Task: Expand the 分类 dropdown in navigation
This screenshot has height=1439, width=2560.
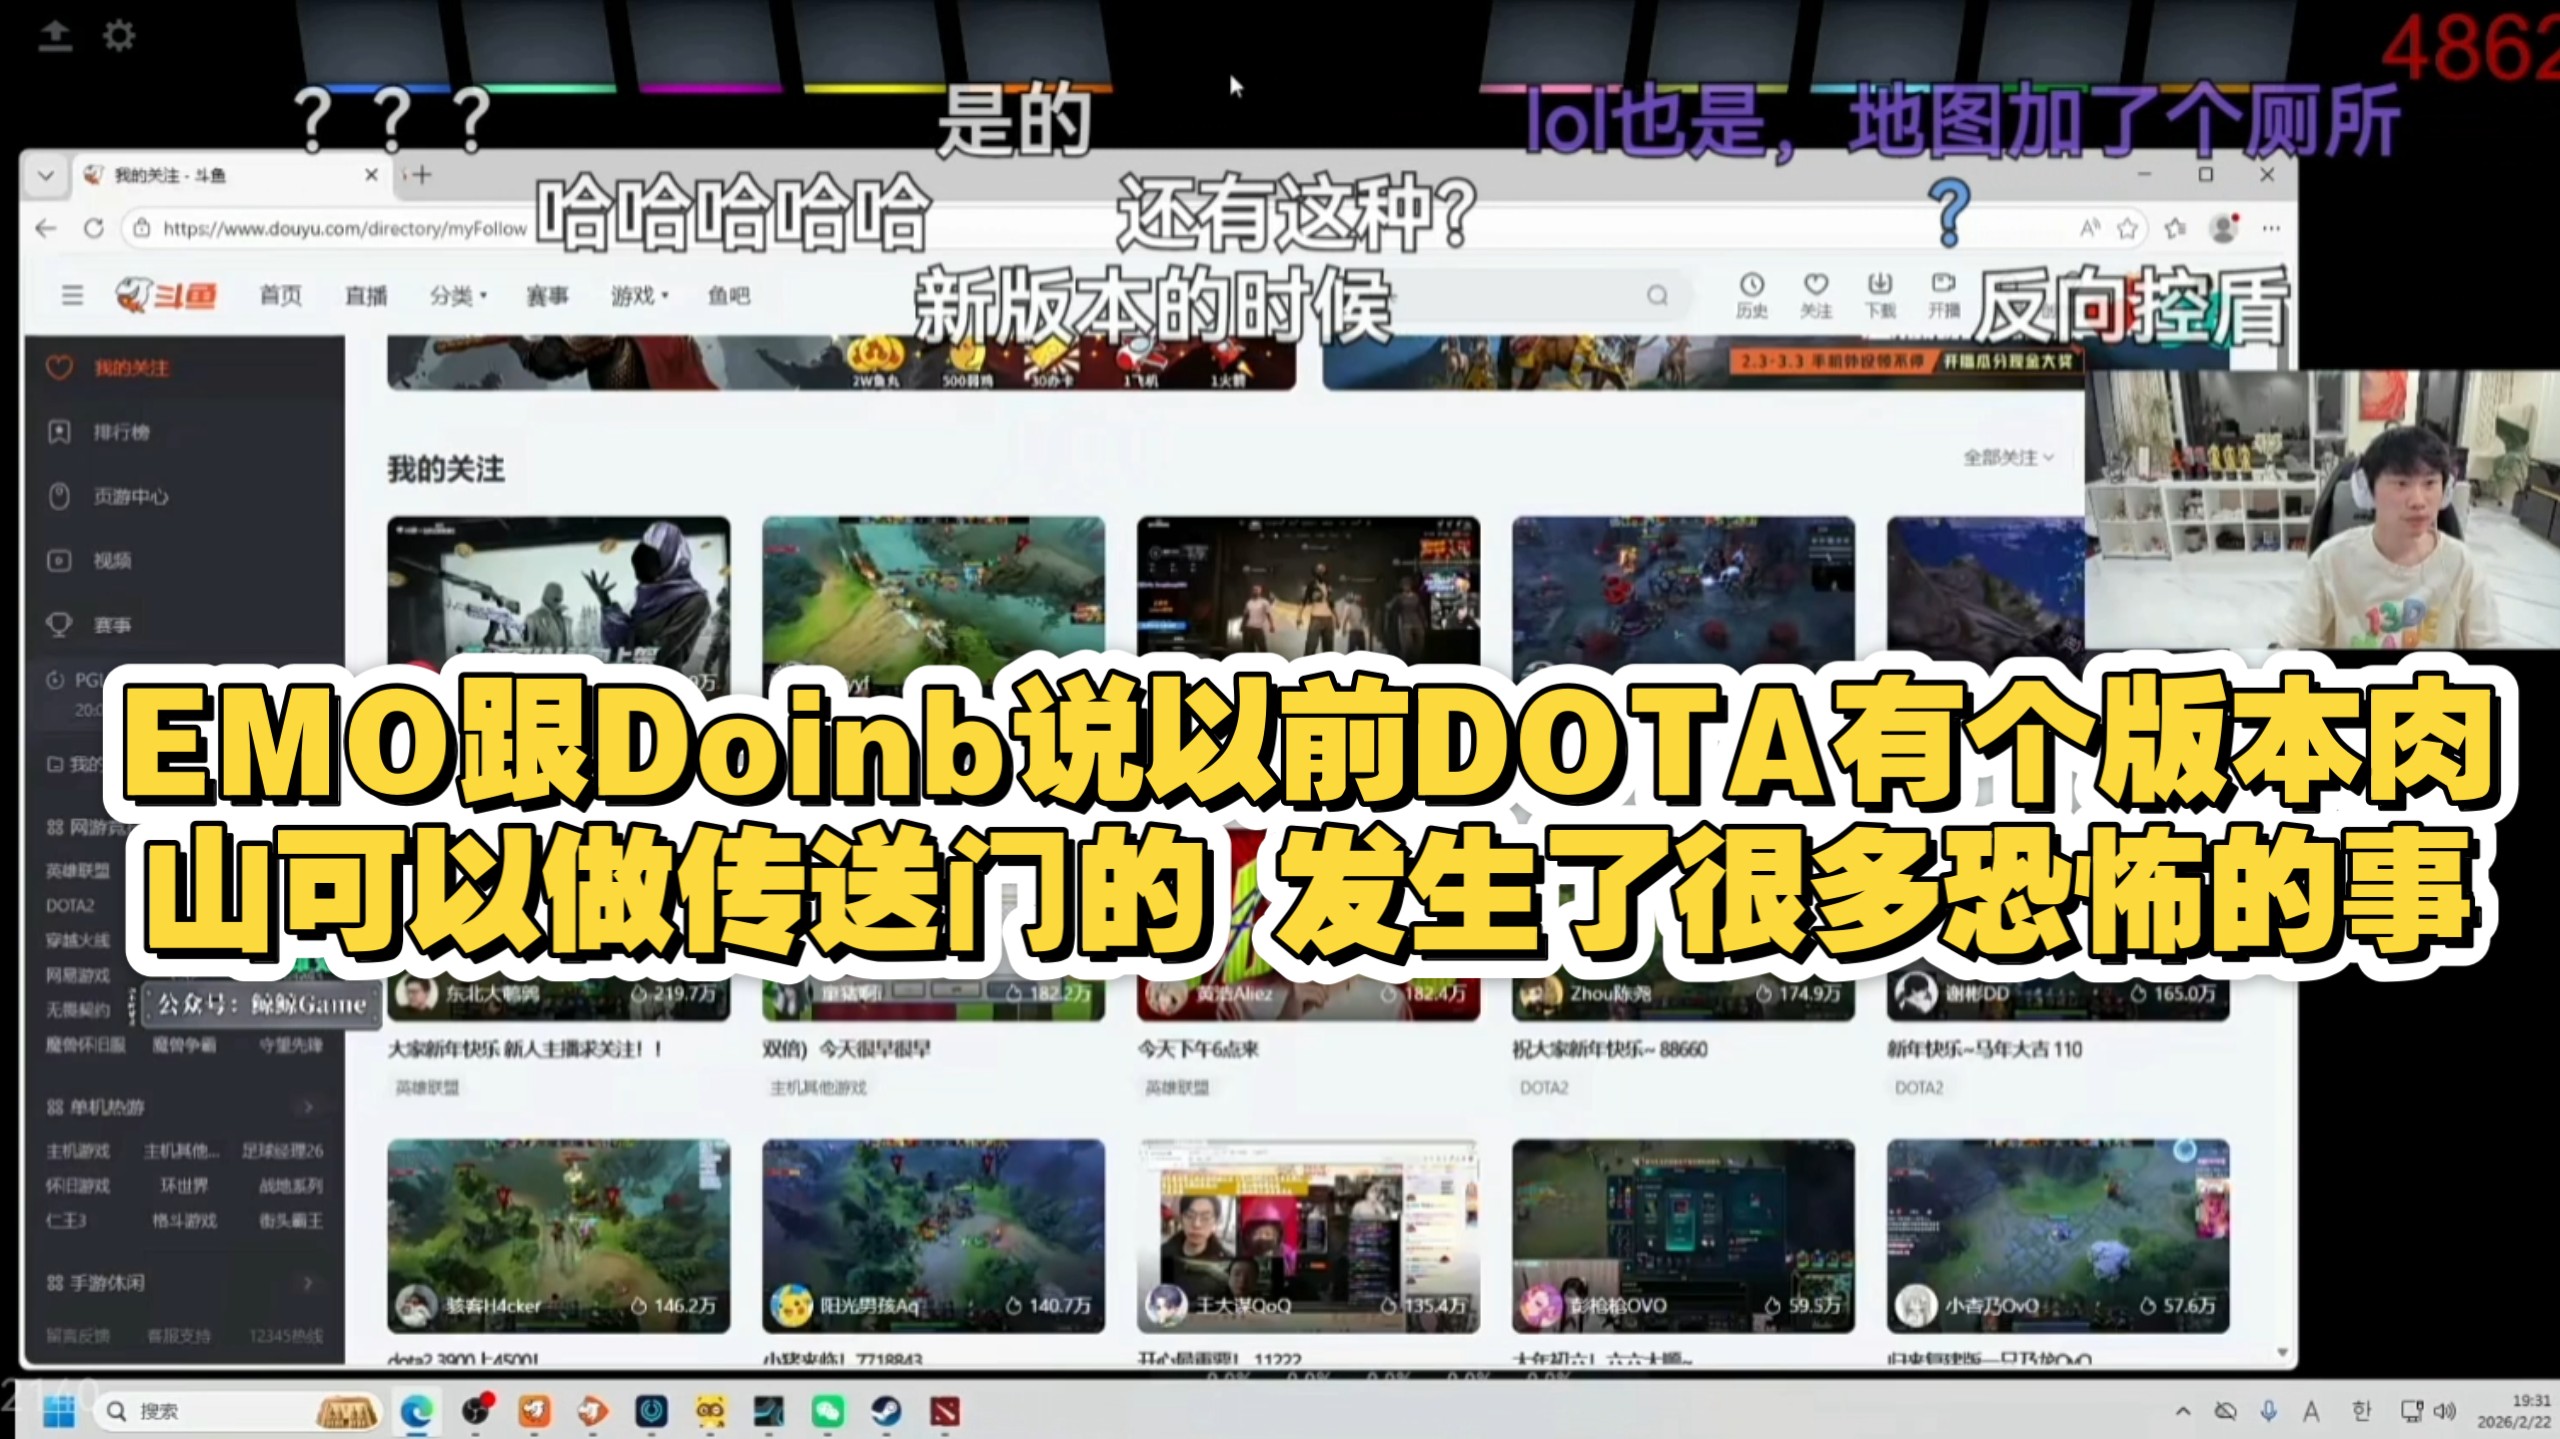Action: (x=458, y=296)
